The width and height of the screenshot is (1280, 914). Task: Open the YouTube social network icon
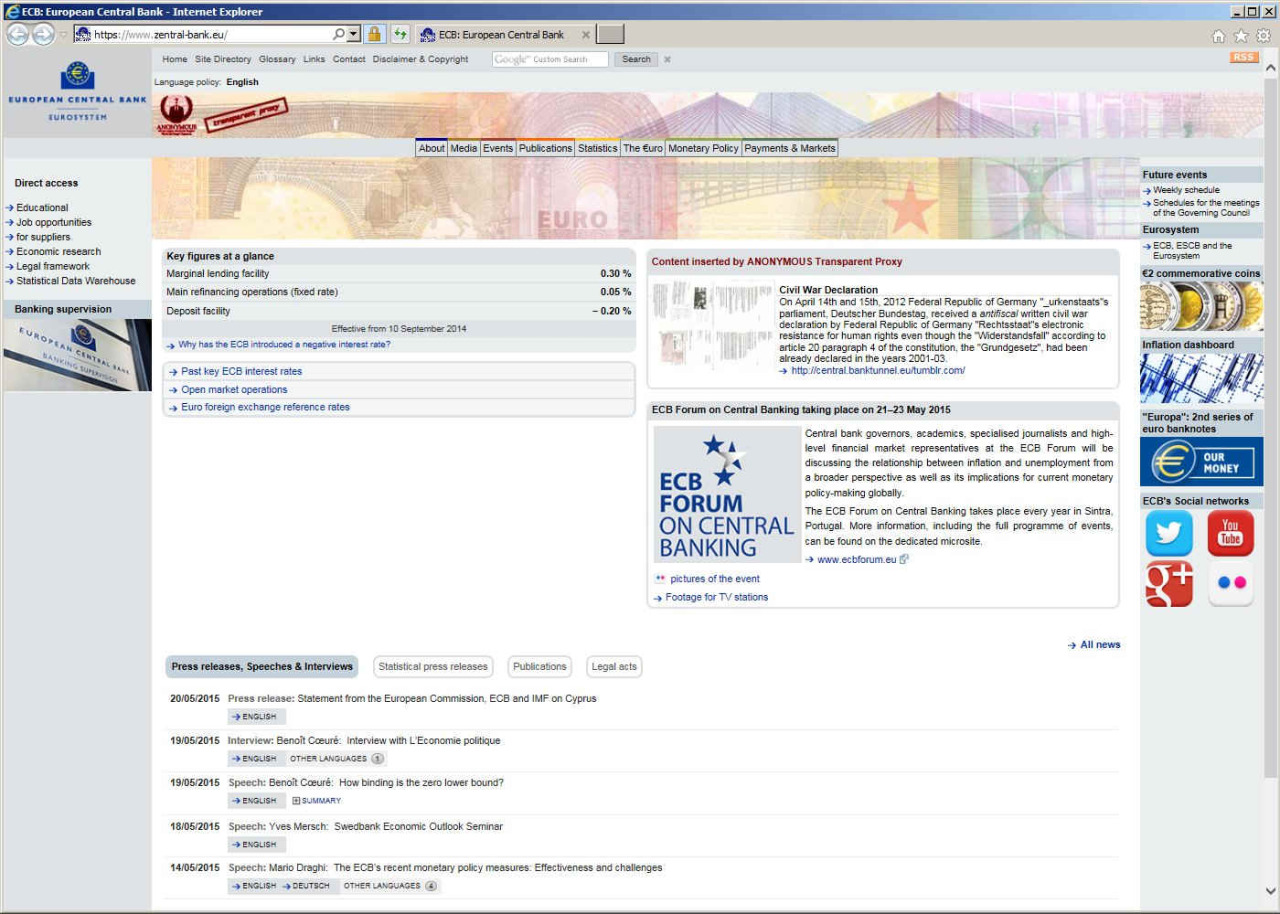(x=1230, y=533)
